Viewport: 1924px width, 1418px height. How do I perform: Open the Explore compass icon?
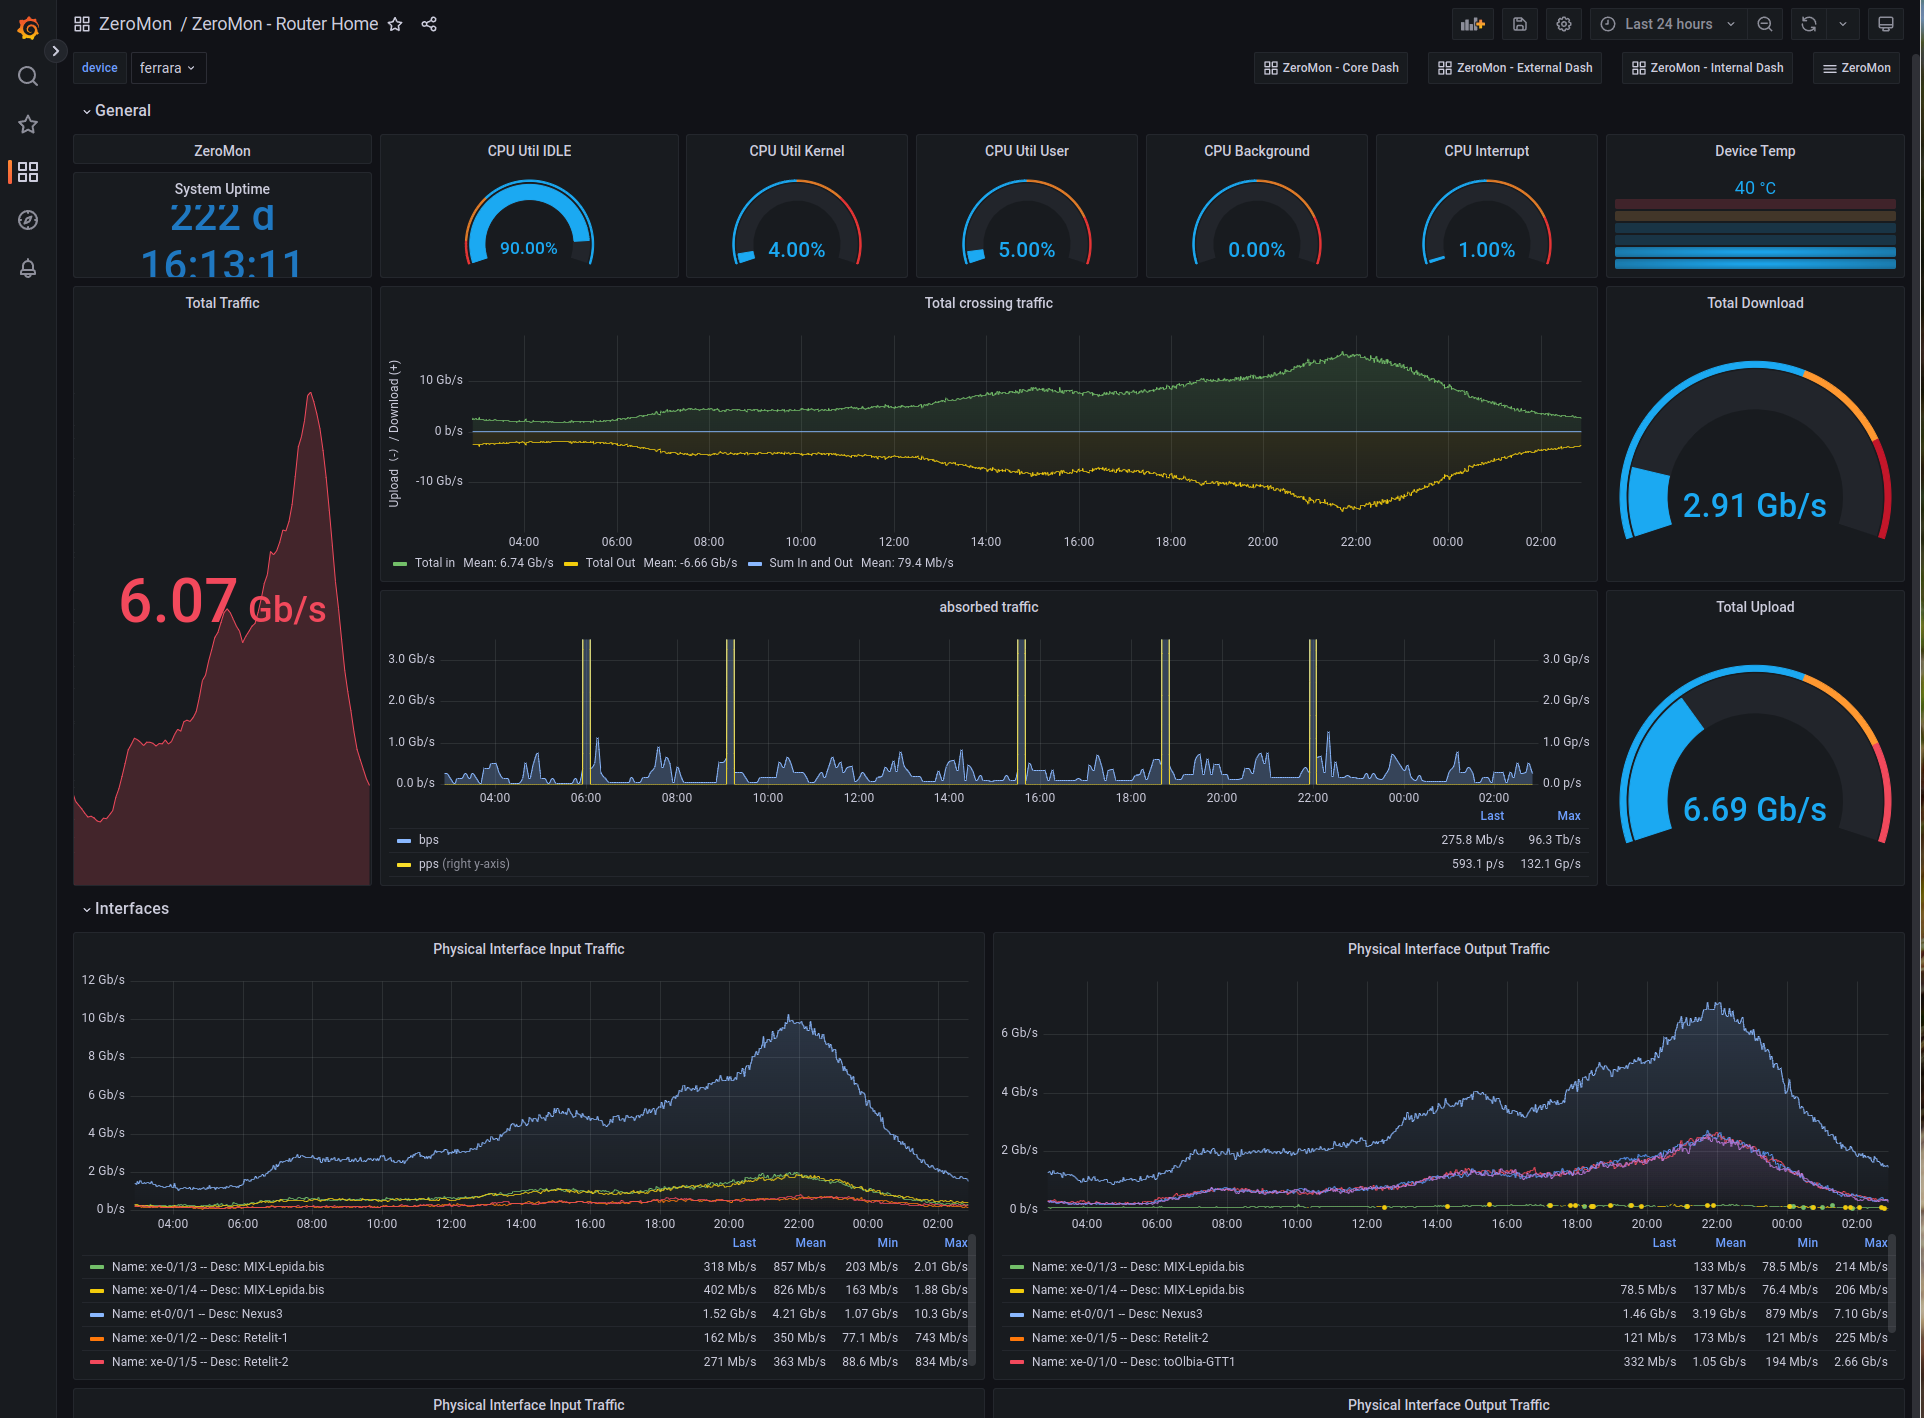(x=28, y=220)
